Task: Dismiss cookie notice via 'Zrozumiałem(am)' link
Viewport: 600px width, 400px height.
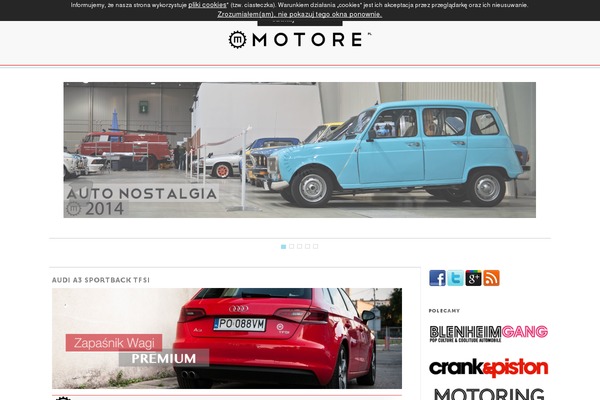Action: [300, 15]
